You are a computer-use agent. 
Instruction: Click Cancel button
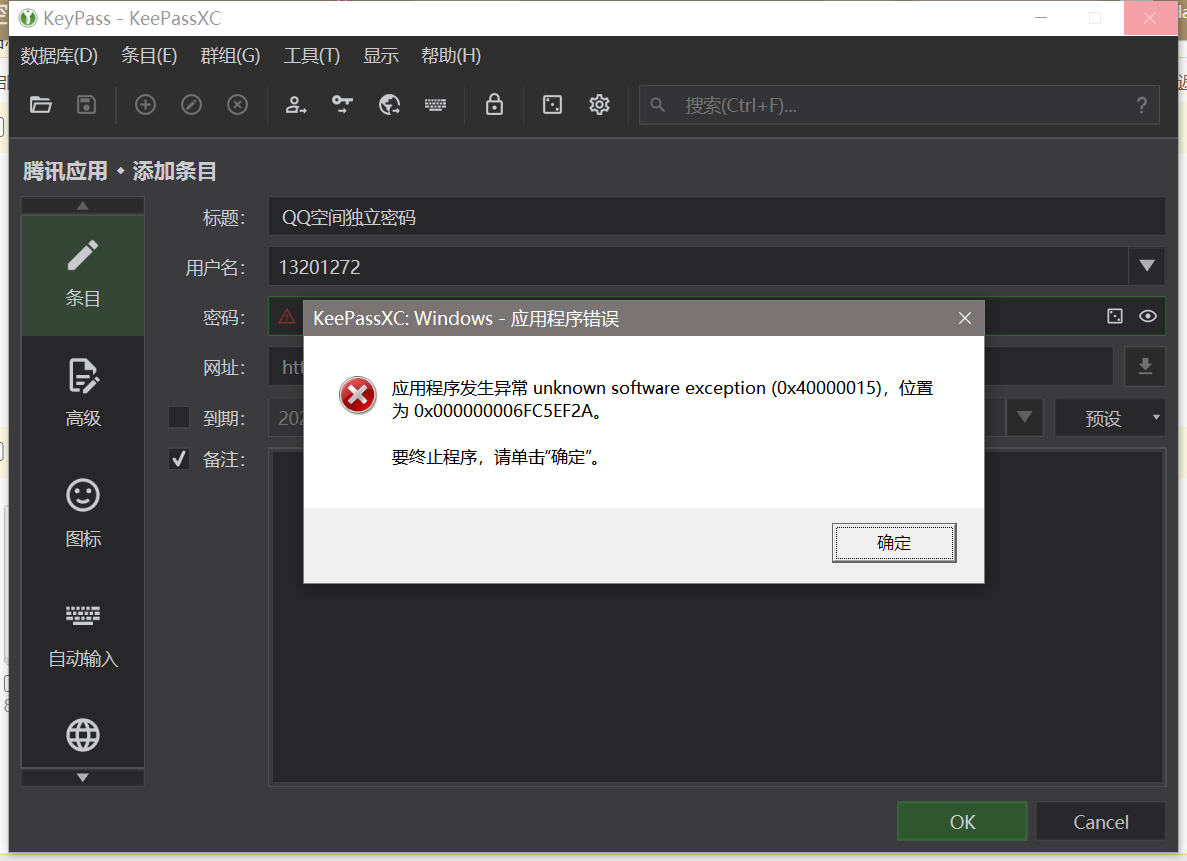point(1100,822)
